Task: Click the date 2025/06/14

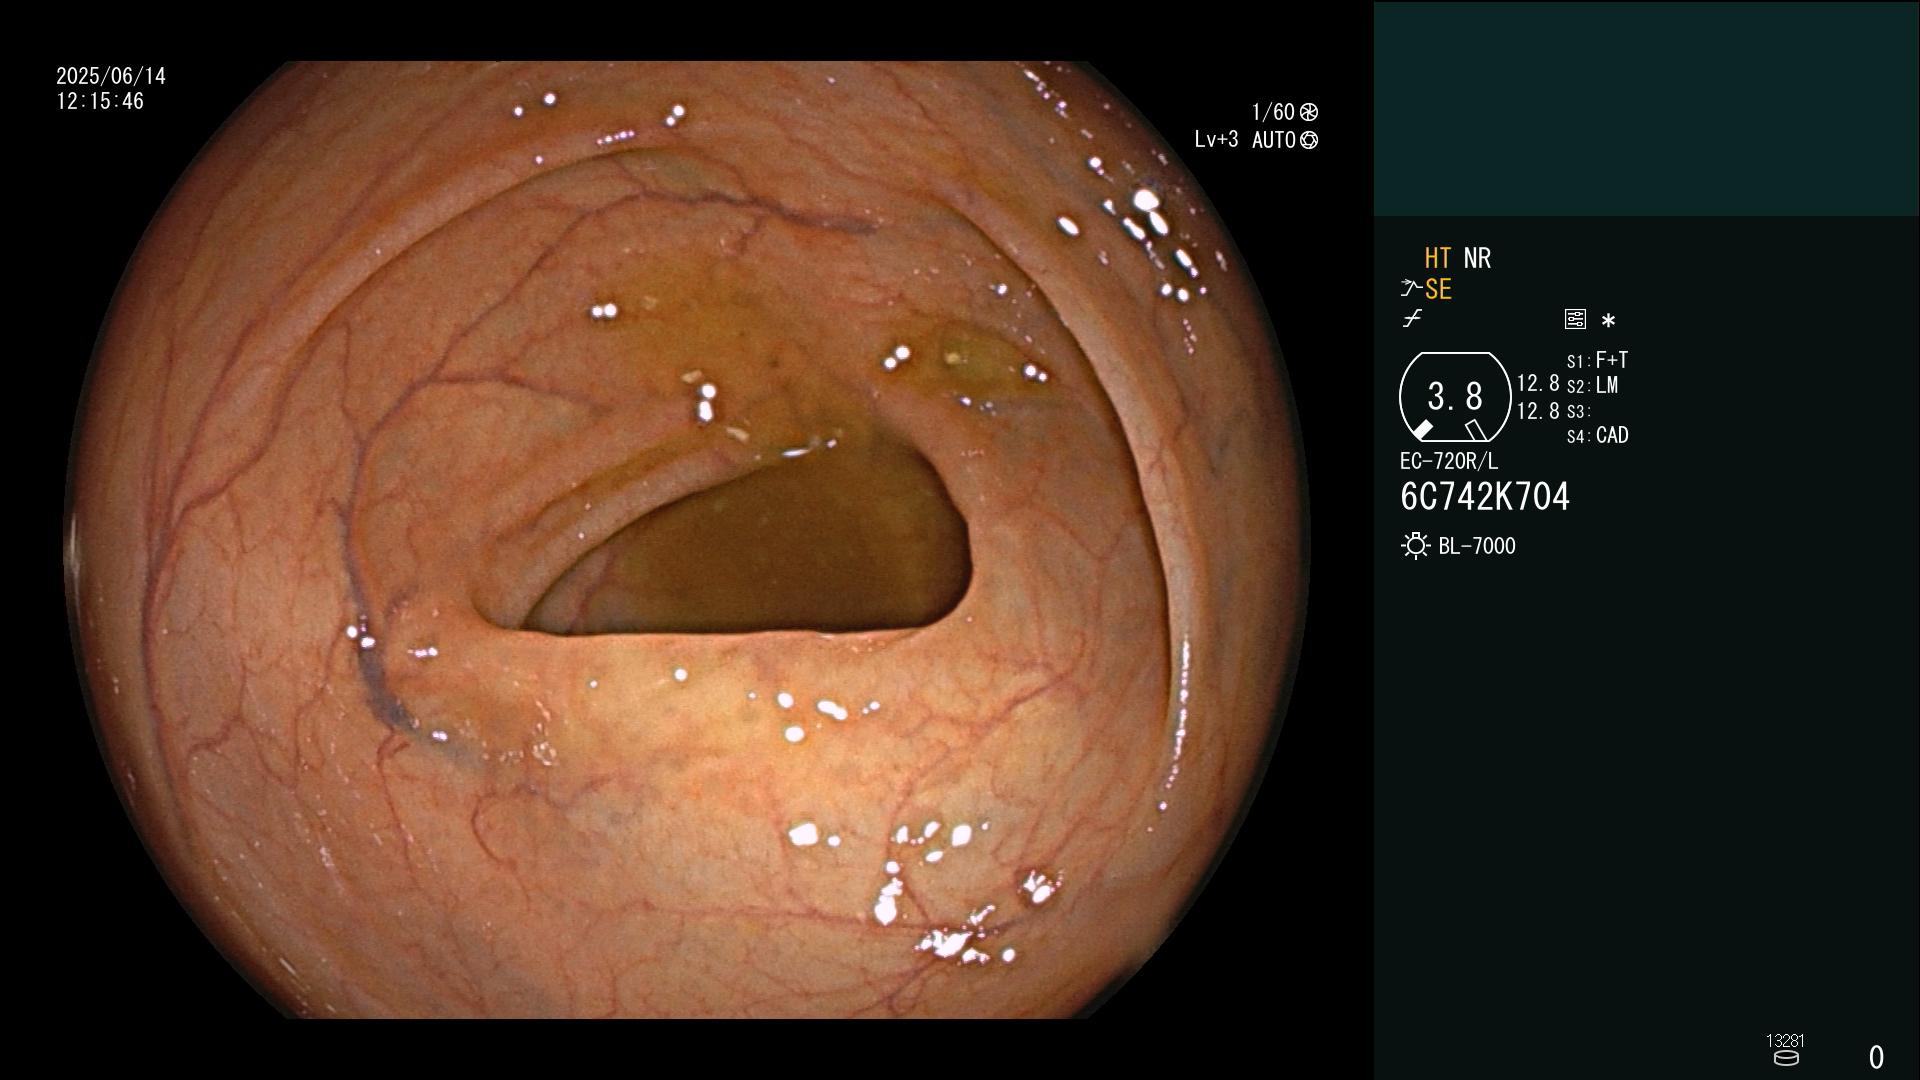Action: (111, 76)
